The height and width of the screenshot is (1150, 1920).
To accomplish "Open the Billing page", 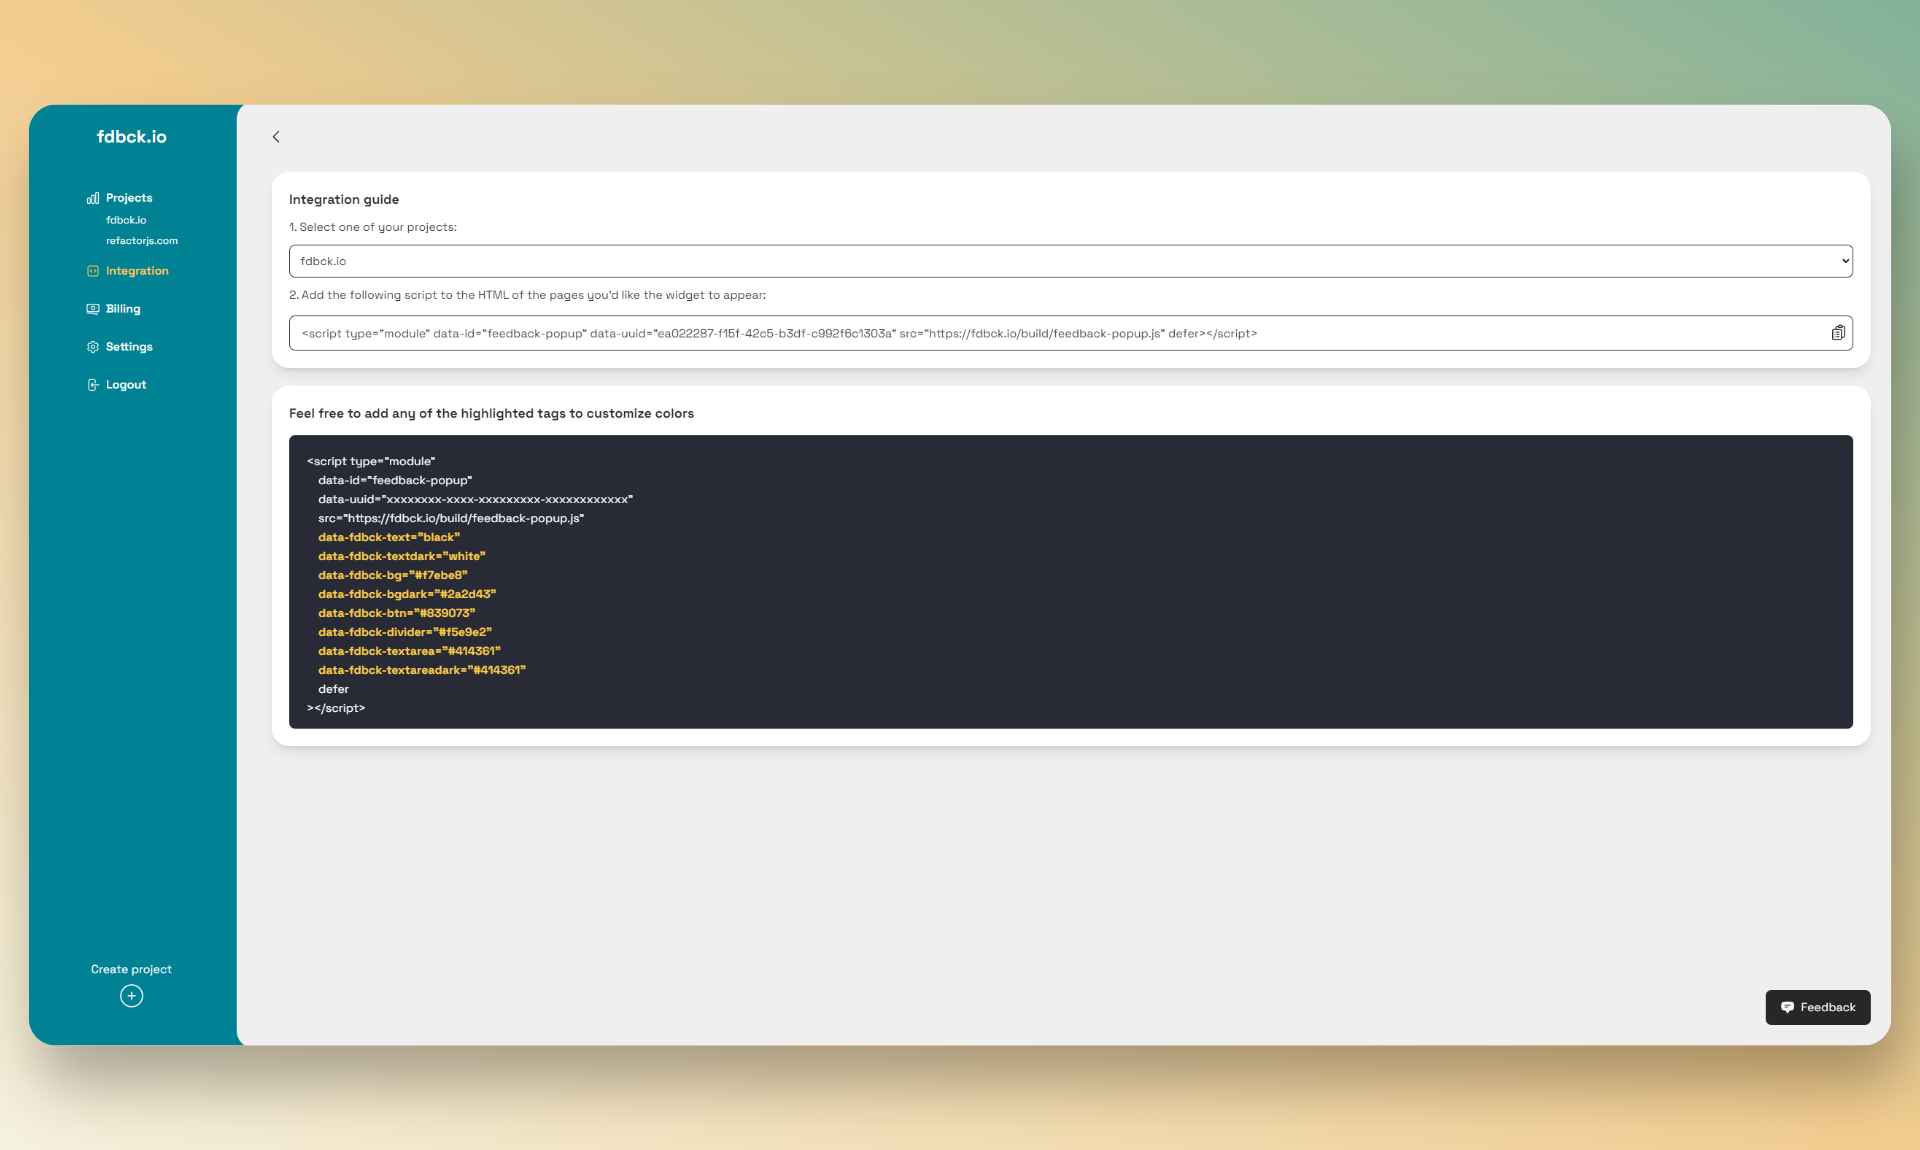I will (123, 309).
